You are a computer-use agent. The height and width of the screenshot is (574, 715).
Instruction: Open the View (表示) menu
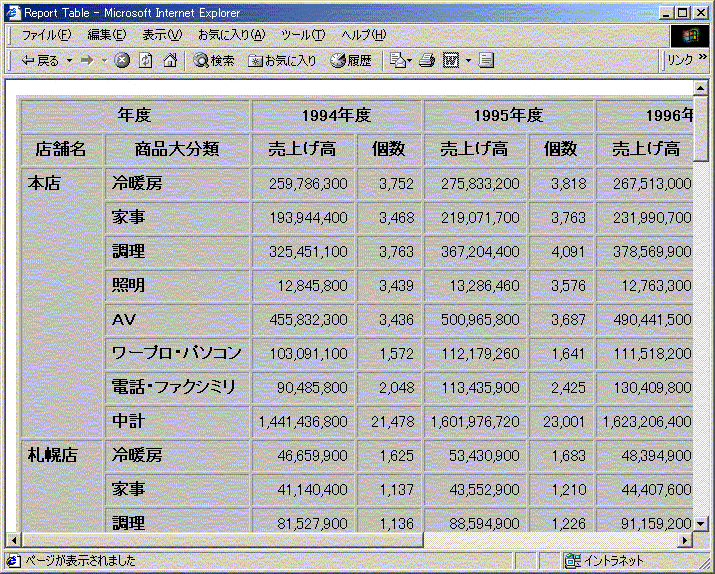pos(162,35)
